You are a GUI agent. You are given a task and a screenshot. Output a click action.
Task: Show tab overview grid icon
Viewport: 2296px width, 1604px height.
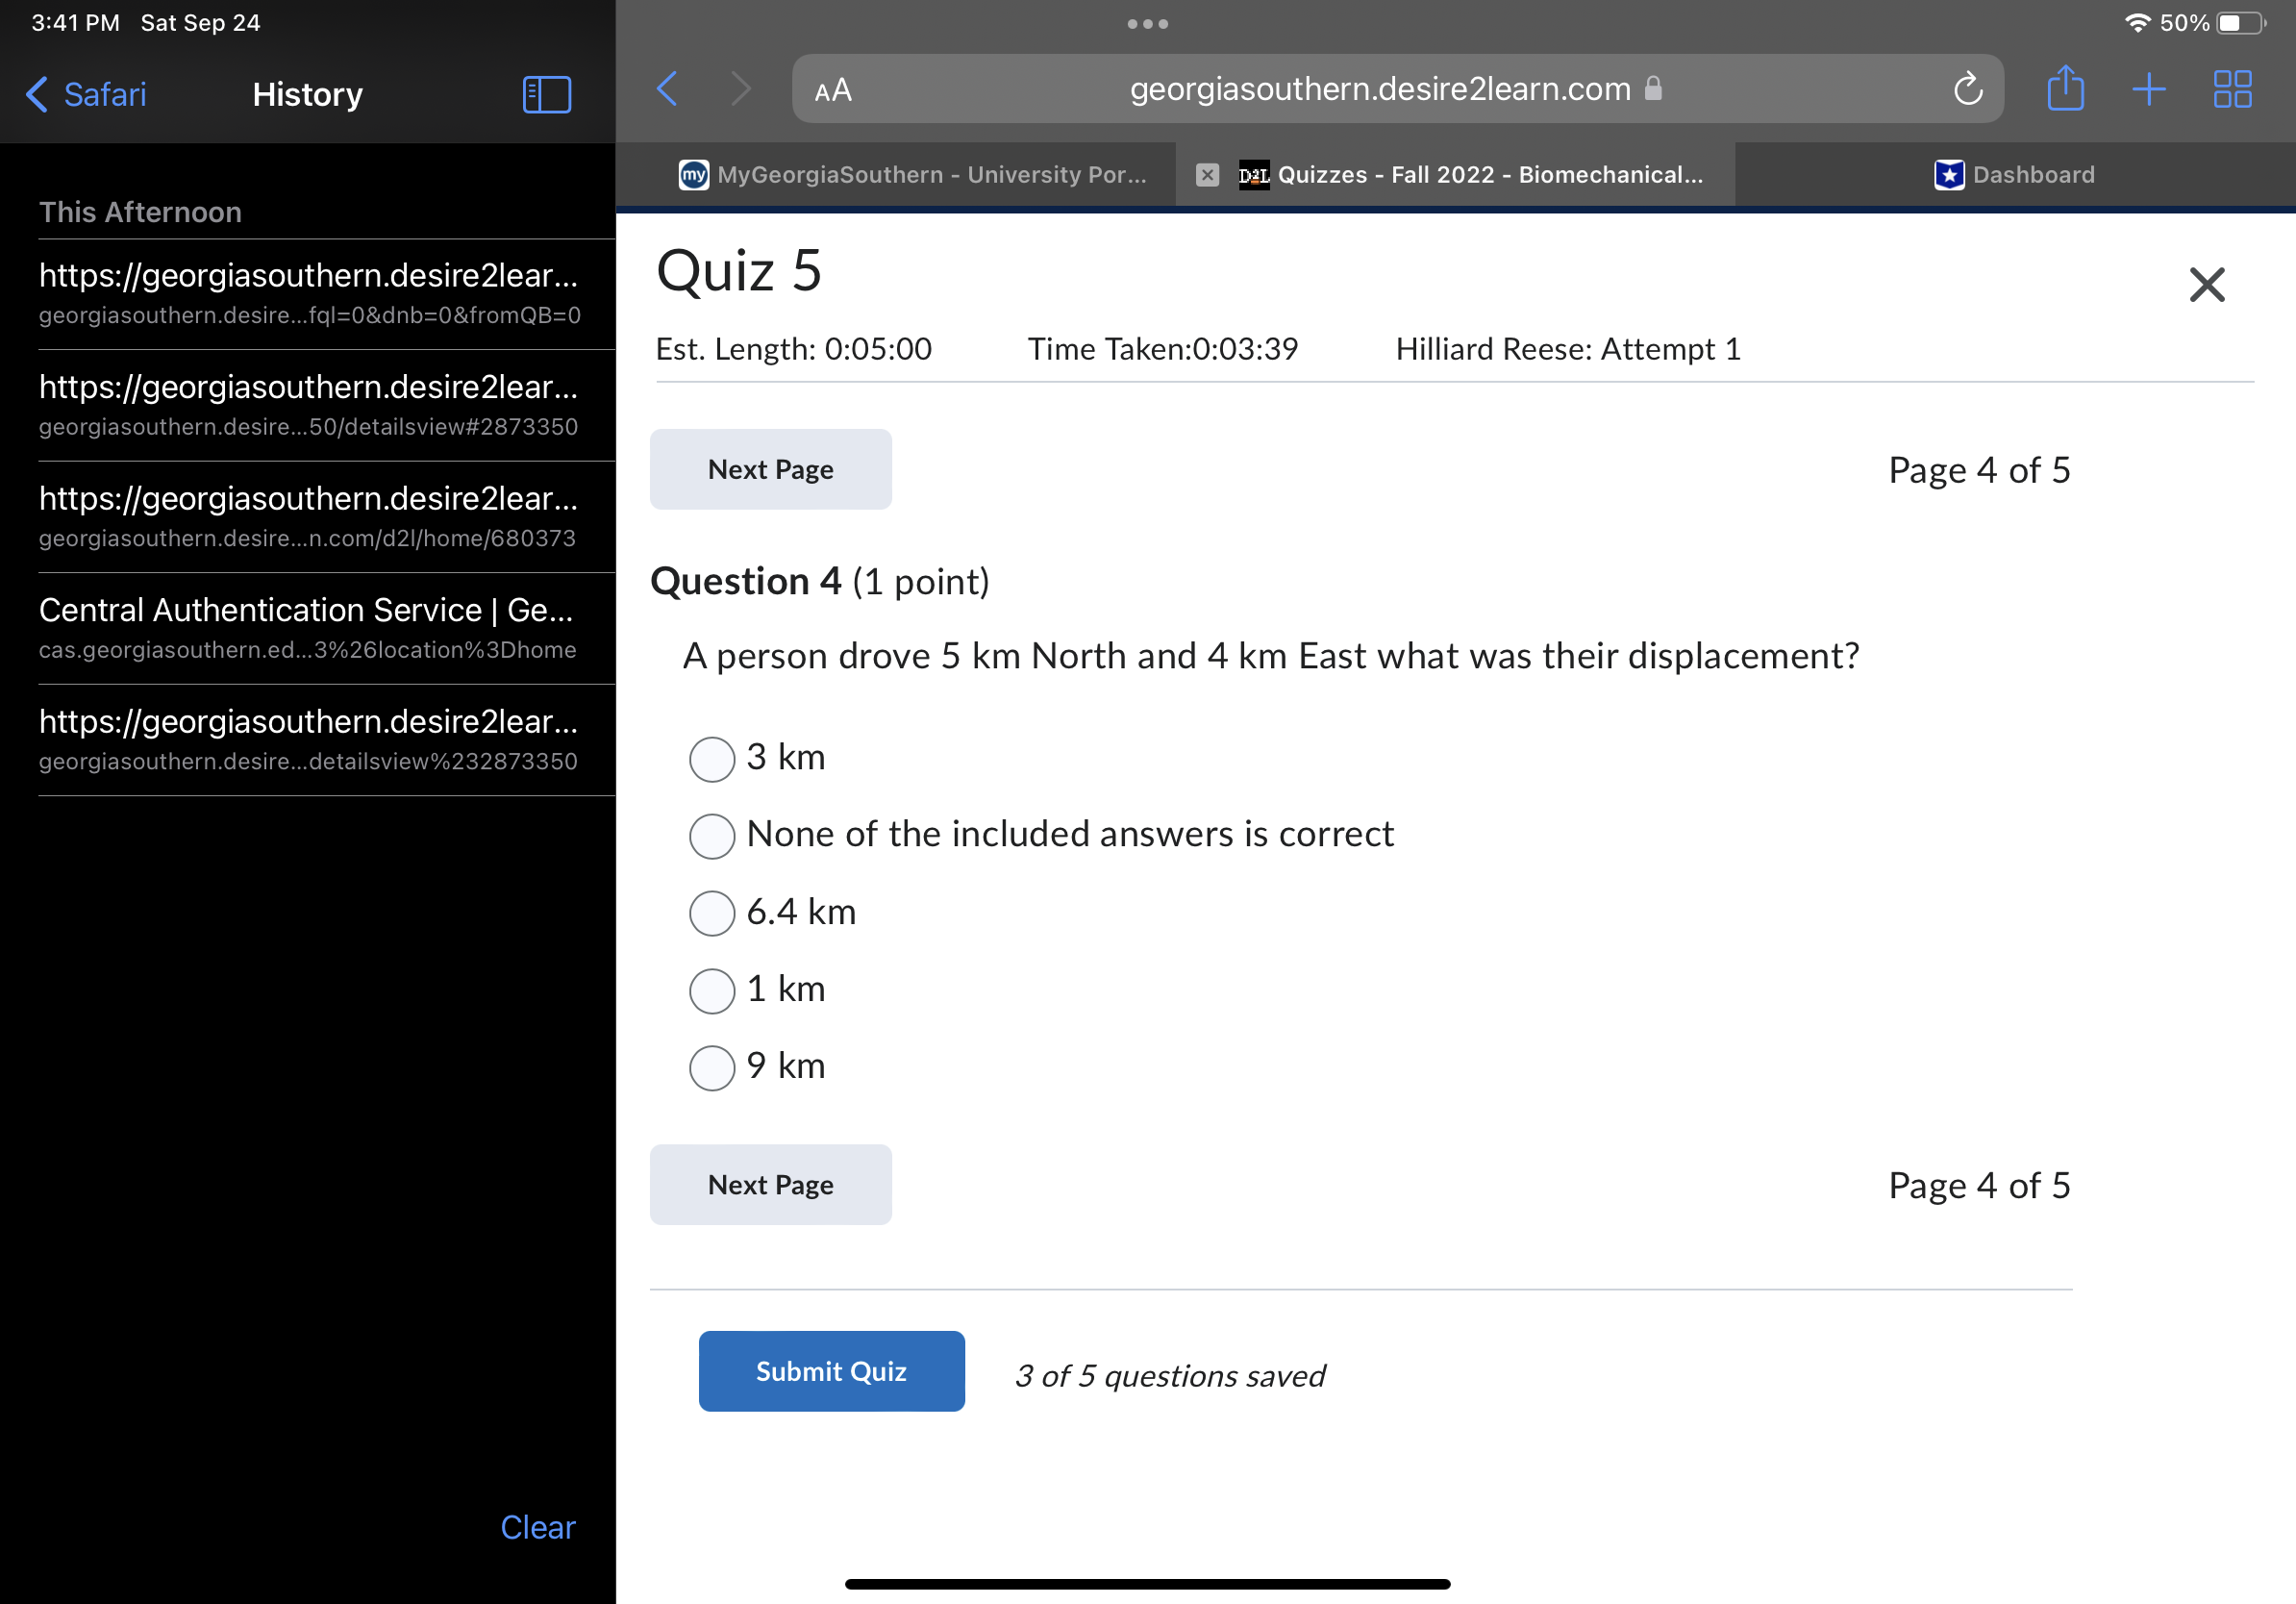(2232, 89)
